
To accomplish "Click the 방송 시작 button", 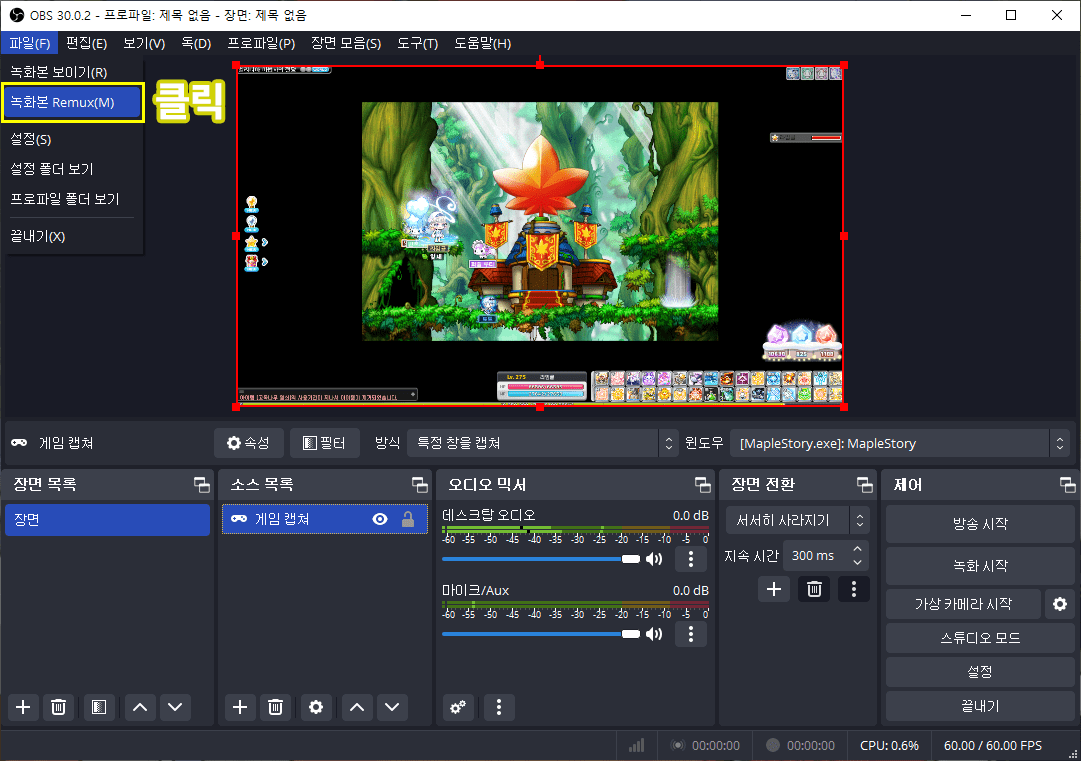I will pyautogui.click(x=980, y=524).
